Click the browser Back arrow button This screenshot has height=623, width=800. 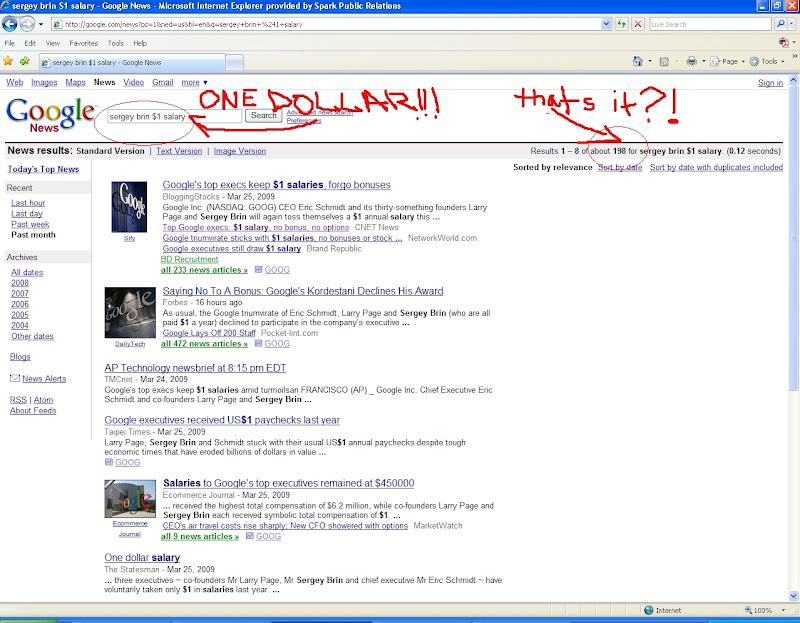click(x=10, y=23)
